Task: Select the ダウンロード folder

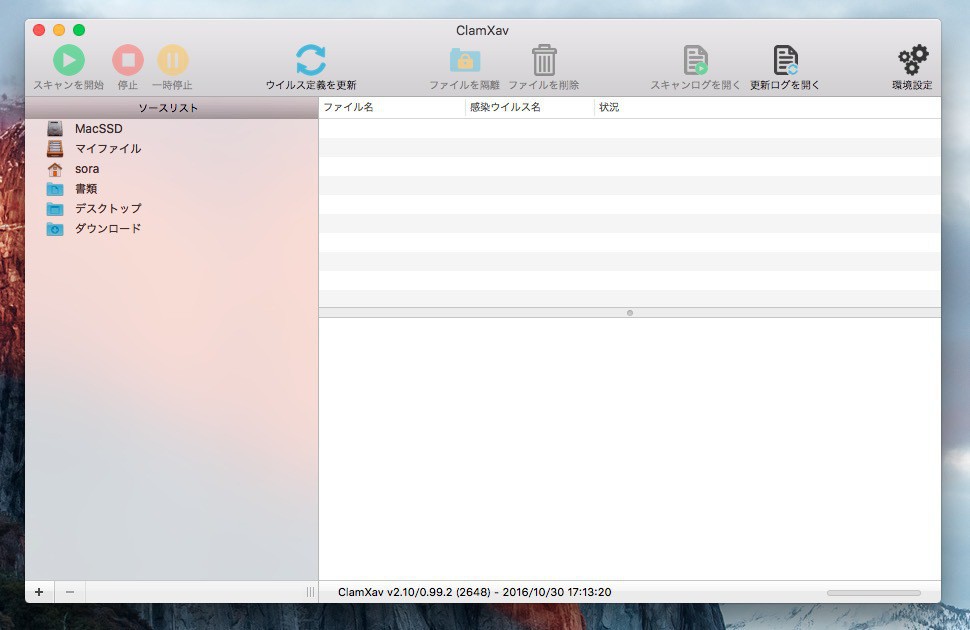Action: click(107, 229)
